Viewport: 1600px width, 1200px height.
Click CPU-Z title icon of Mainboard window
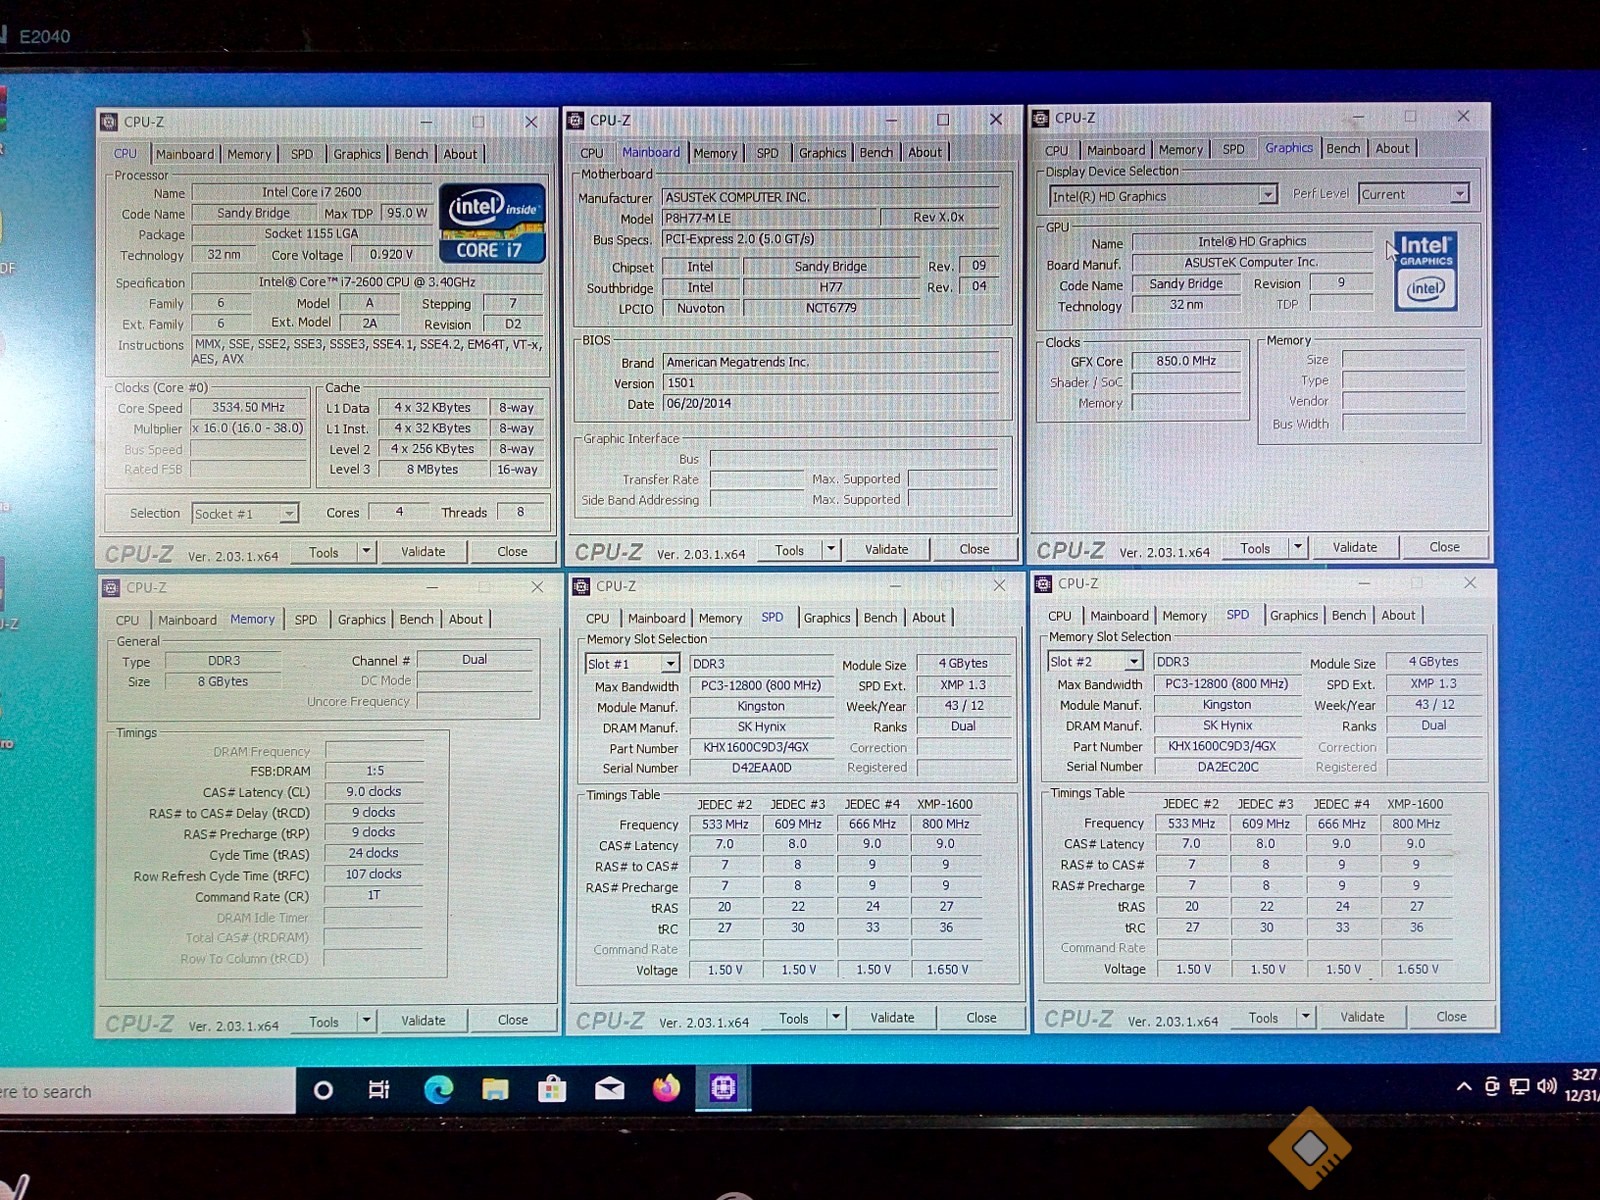tap(575, 120)
